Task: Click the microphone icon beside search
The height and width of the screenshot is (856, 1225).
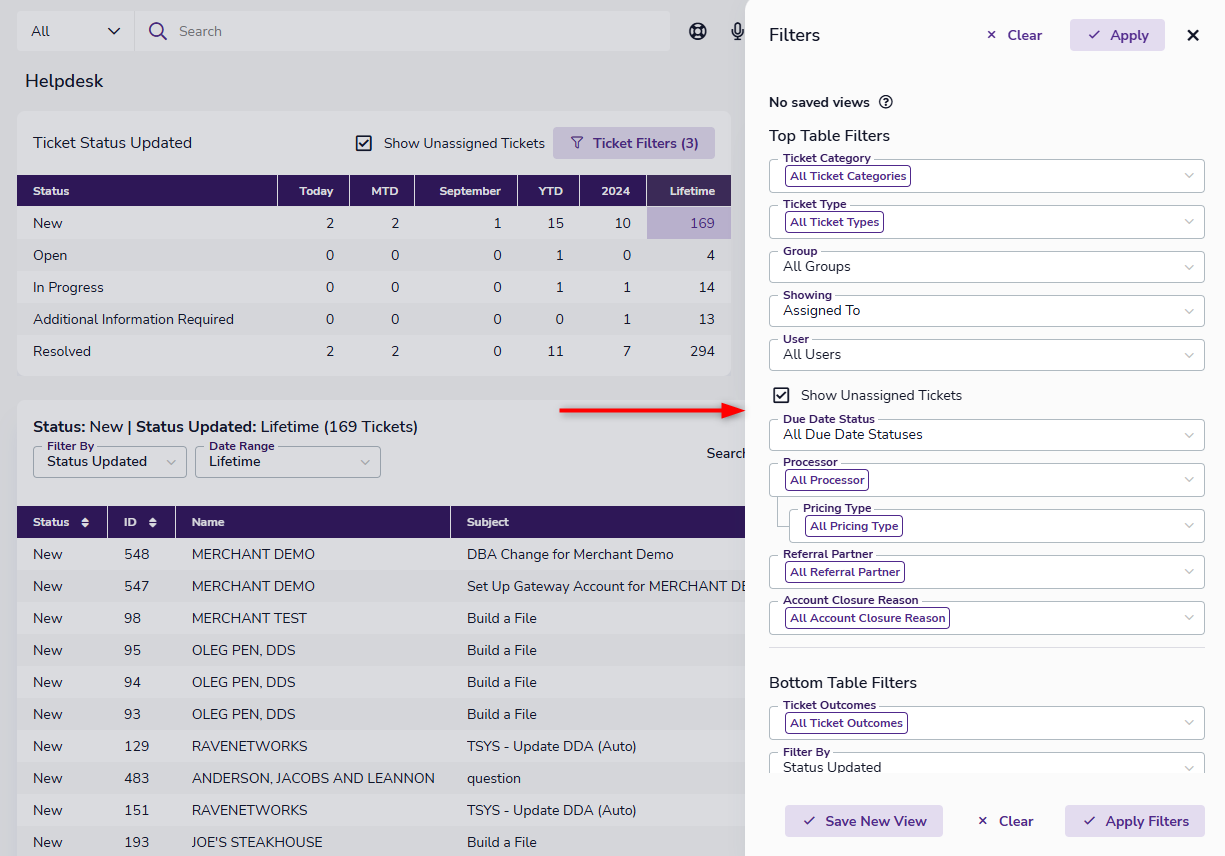Action: pos(738,31)
